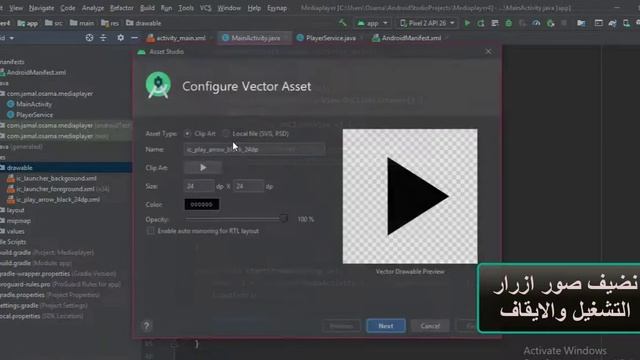The image size is (640, 360).
Task: Click the Opacity slider handle
Action: (x=284, y=219)
